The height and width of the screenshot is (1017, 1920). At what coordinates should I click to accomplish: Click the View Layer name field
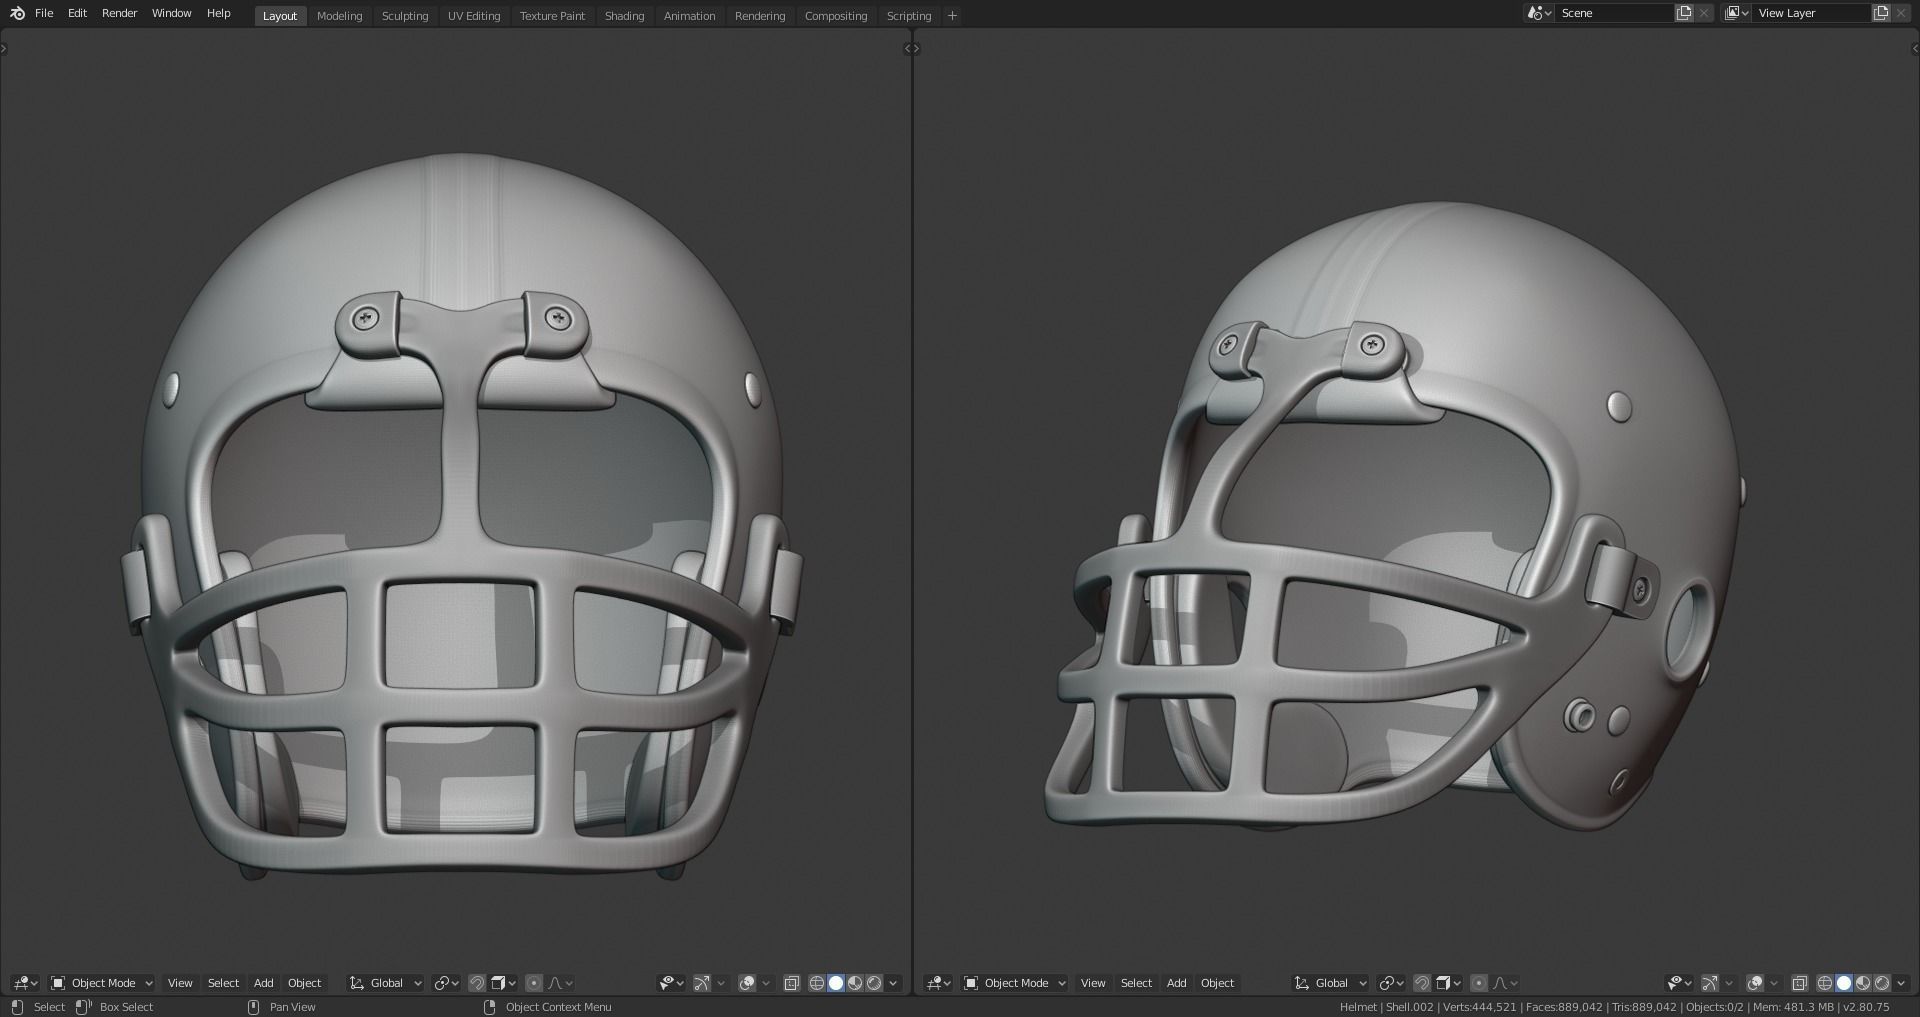(x=1810, y=13)
